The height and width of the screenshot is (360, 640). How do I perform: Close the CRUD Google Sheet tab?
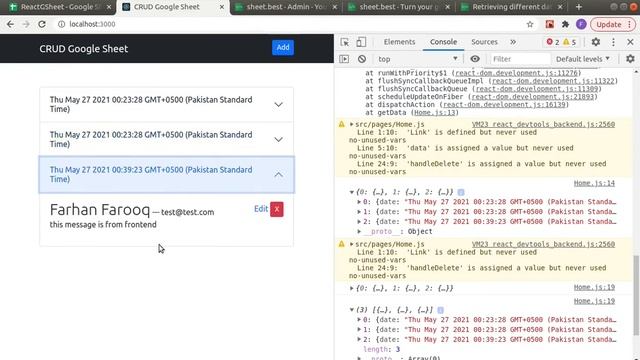click(x=222, y=7)
